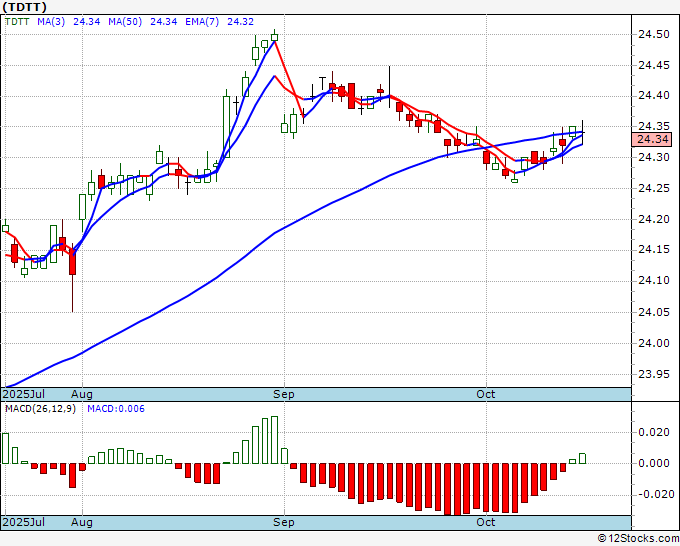The image size is (680, 546).
Task: Click the 2025Jul label on MACD axis
Action: click(23, 522)
